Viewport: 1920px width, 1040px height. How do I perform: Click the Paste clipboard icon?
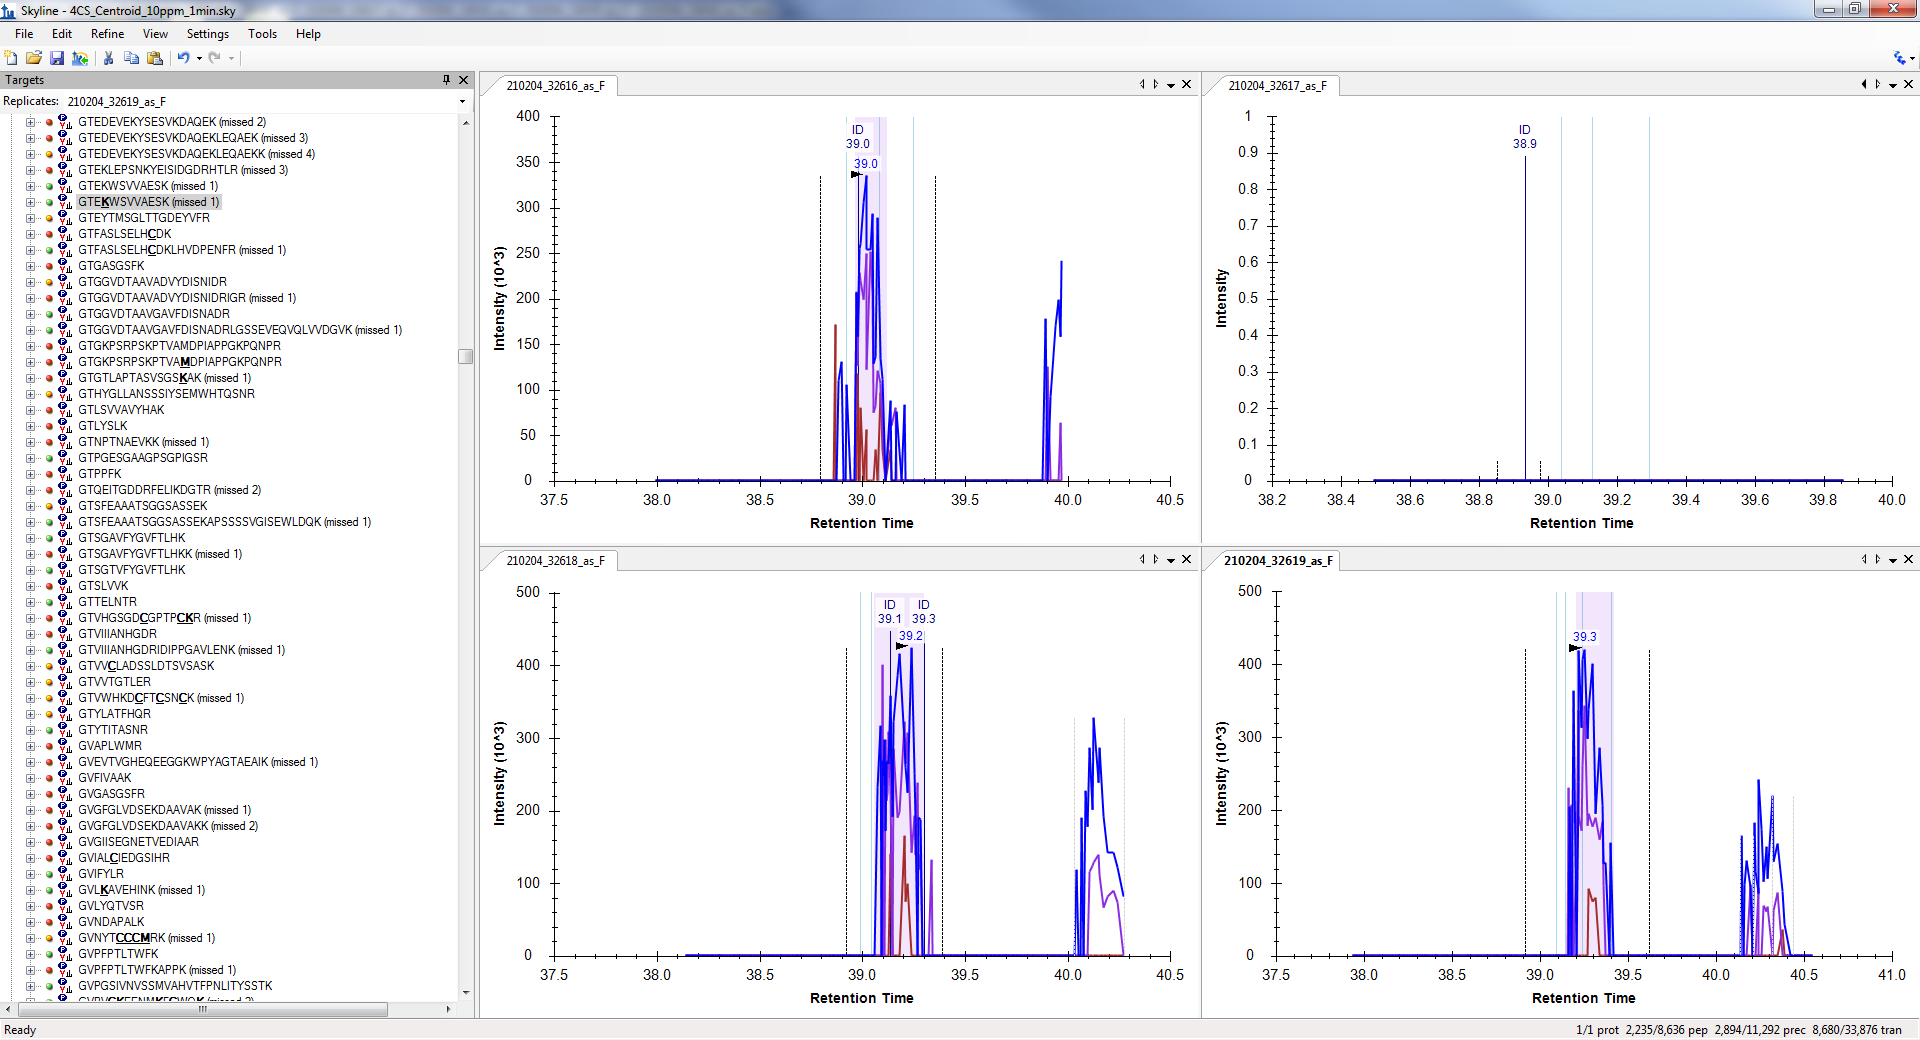155,58
